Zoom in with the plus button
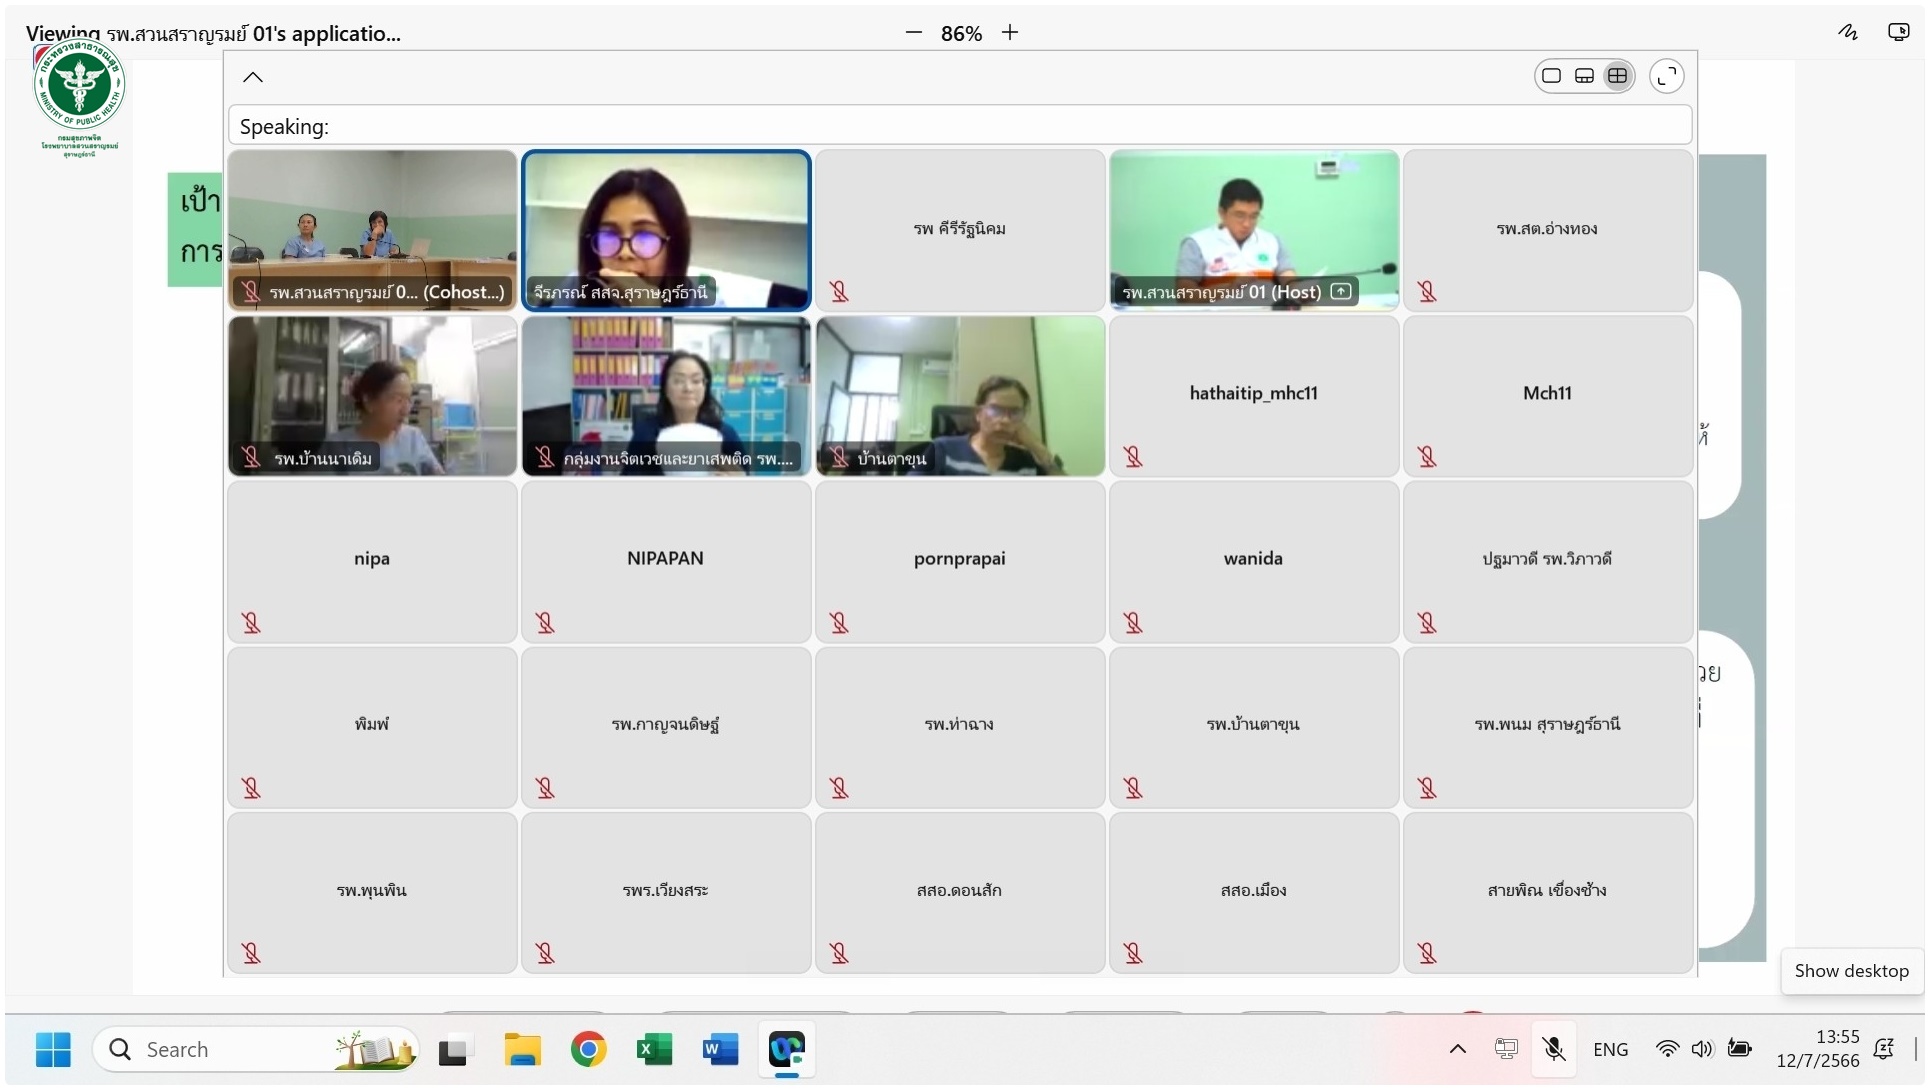Image resolution: width=1930 pixels, height=1090 pixels. [1010, 33]
